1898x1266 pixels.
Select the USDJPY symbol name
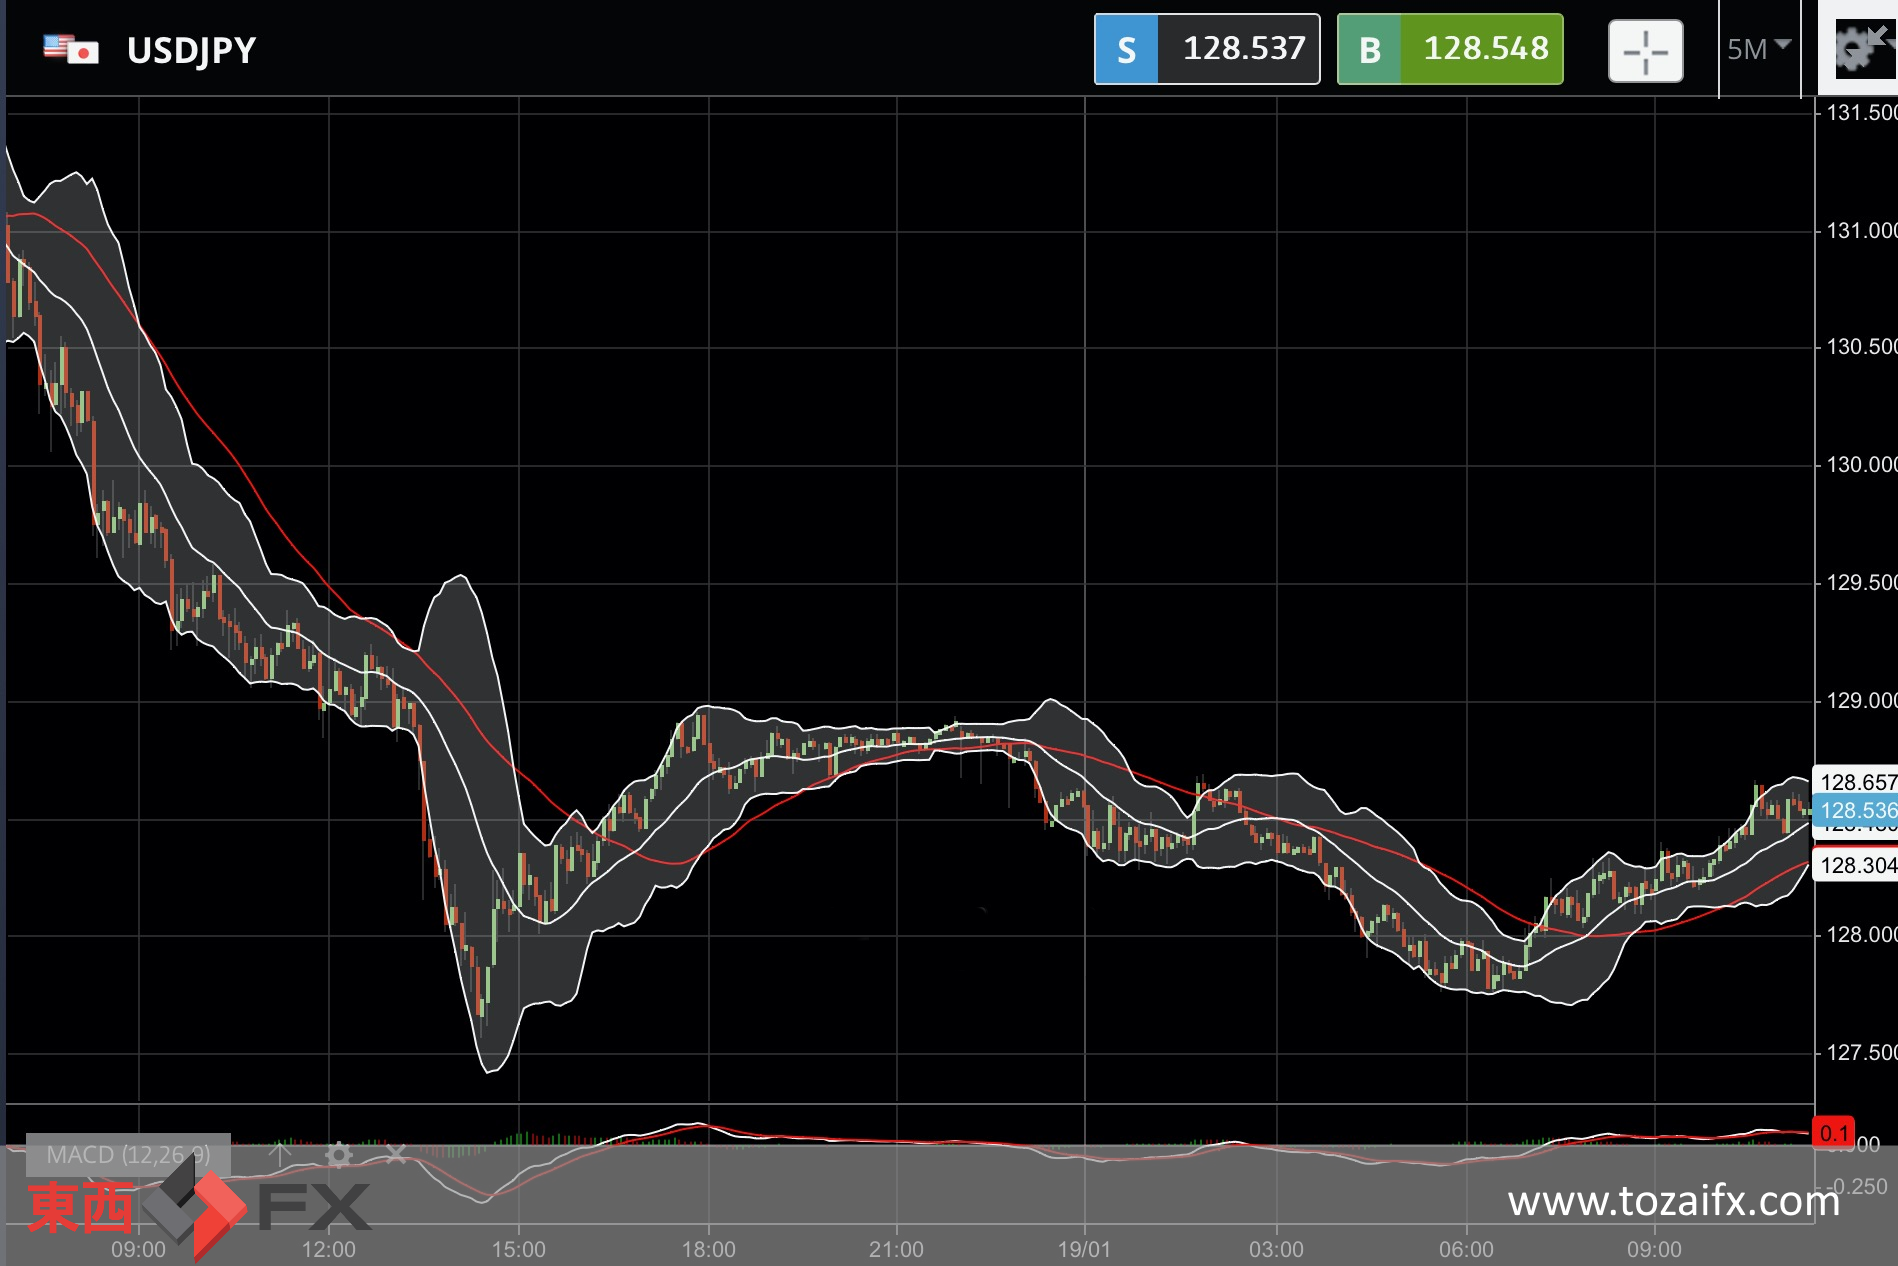point(191,50)
